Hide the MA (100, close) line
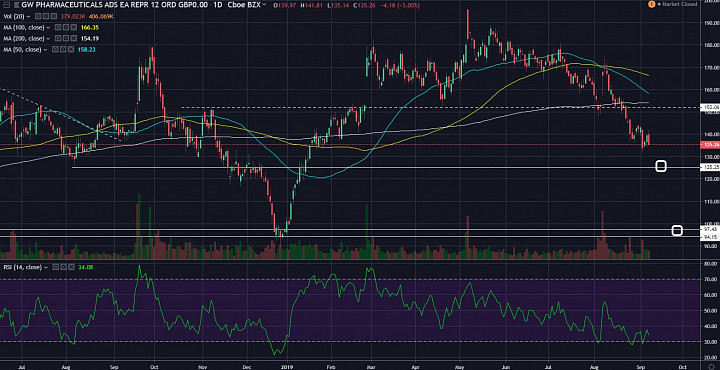The height and width of the screenshot is (370, 720). pyautogui.click(x=58, y=27)
